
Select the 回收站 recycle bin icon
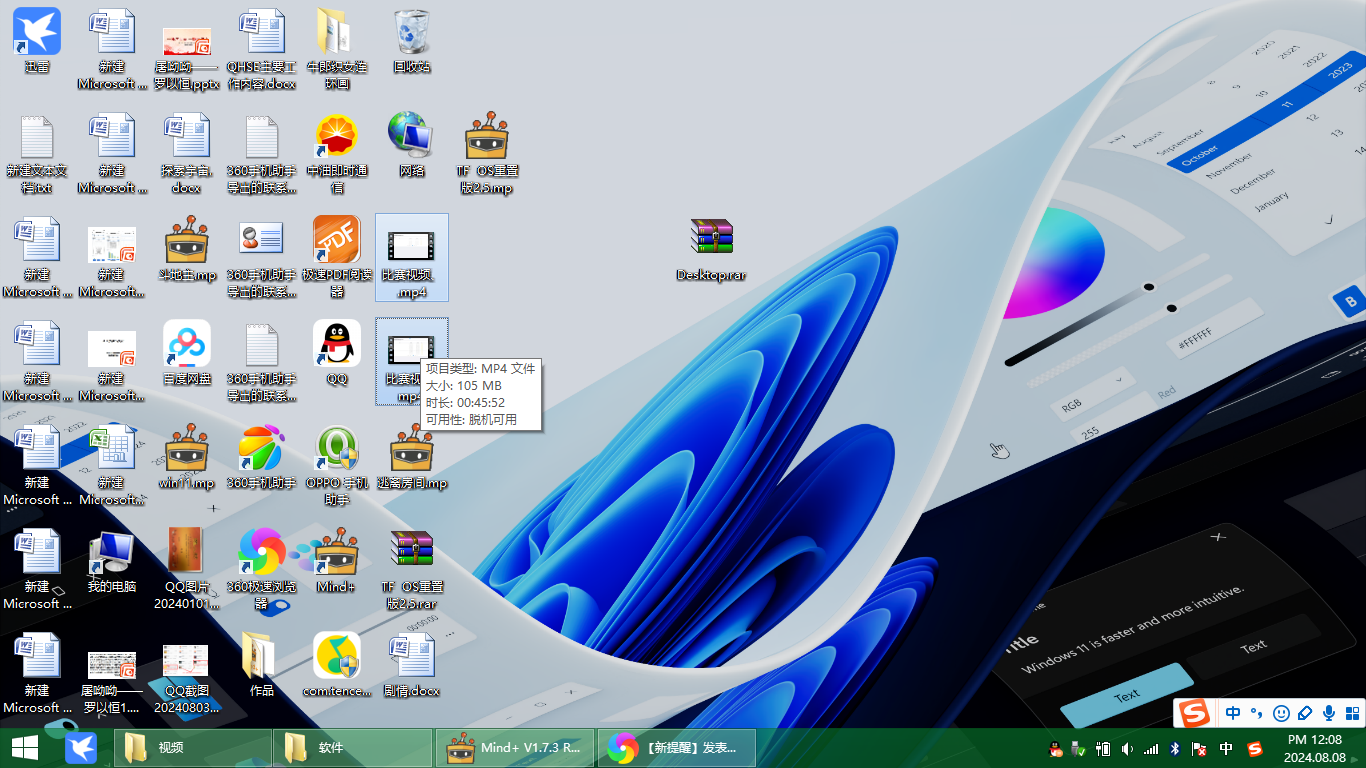pos(411,41)
